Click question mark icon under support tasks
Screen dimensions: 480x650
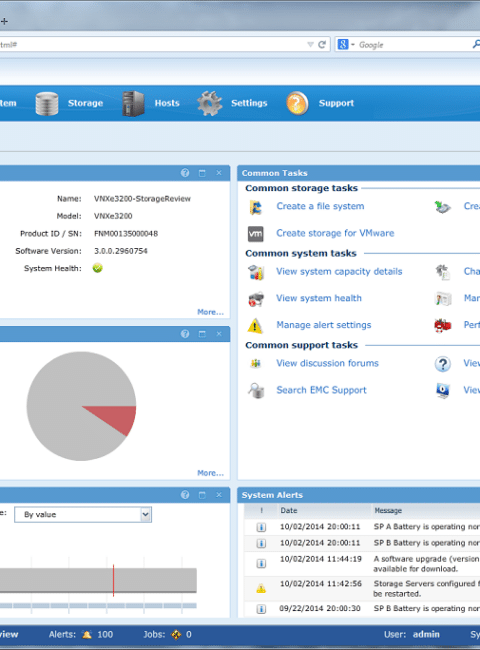(x=443, y=364)
